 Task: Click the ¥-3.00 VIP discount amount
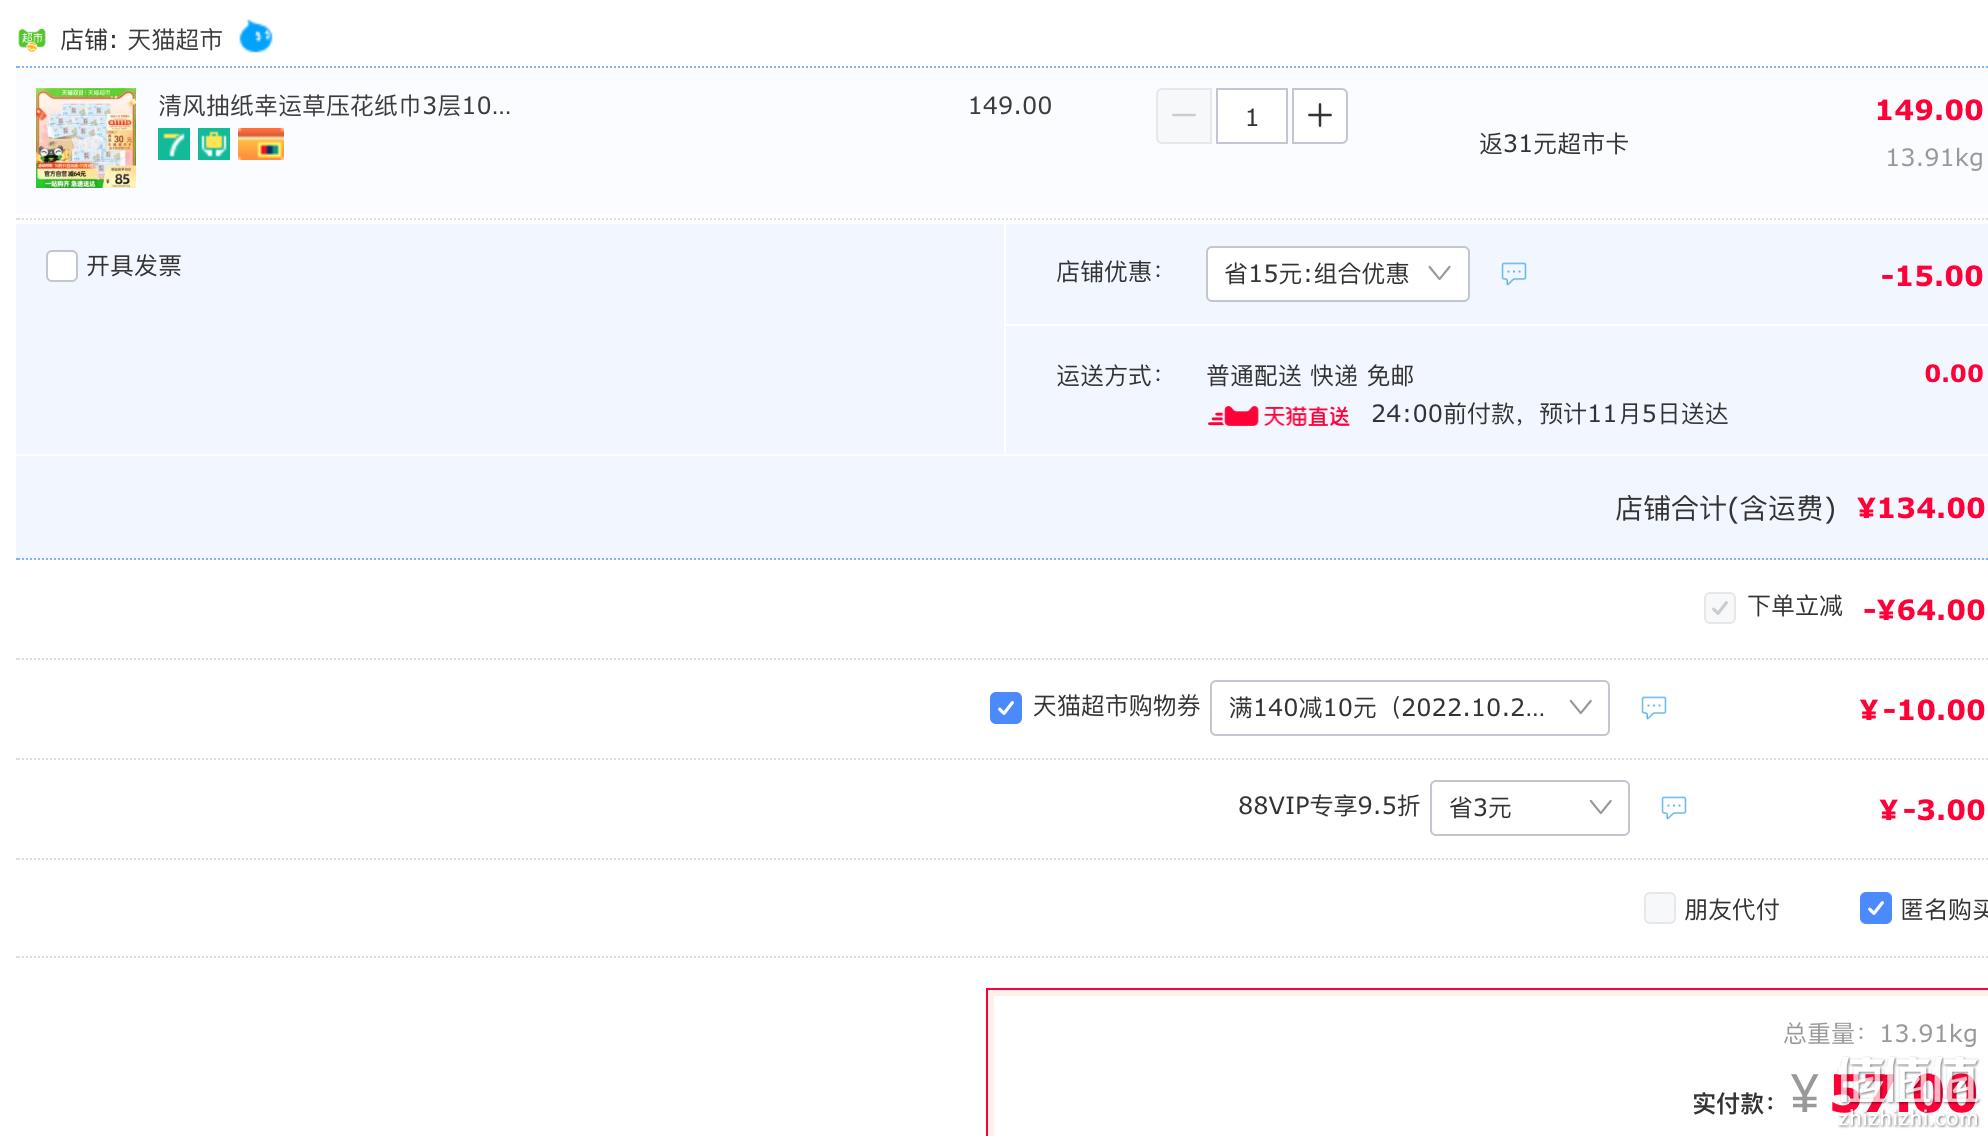pyautogui.click(x=1931, y=810)
